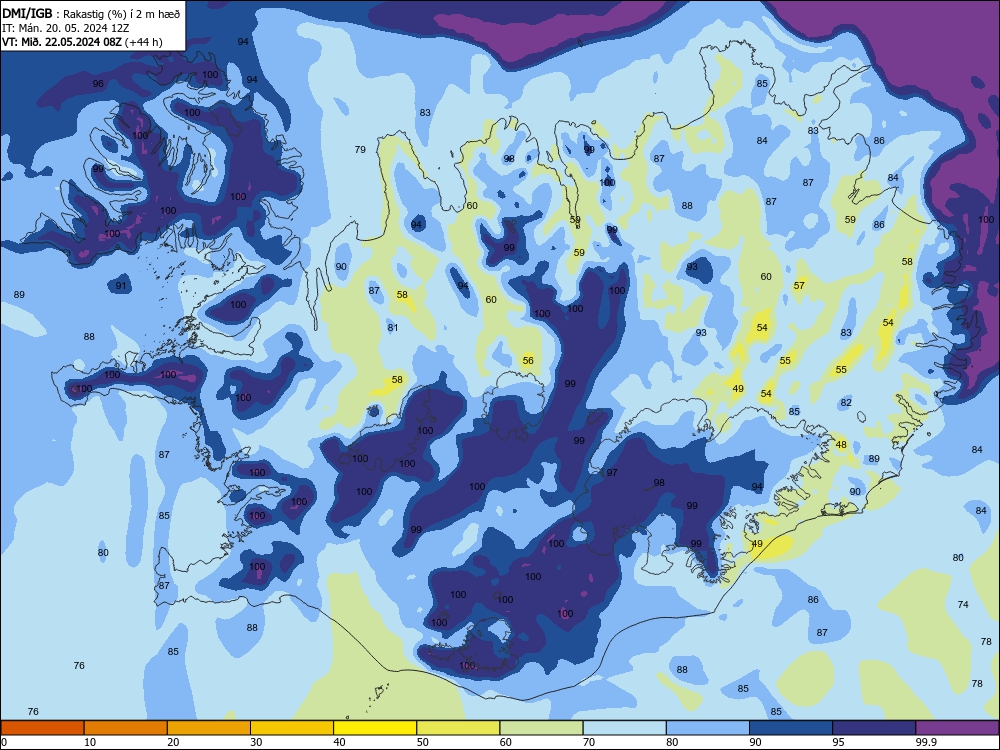Pick the 20–30 amber legend swatch

[x=209, y=728]
